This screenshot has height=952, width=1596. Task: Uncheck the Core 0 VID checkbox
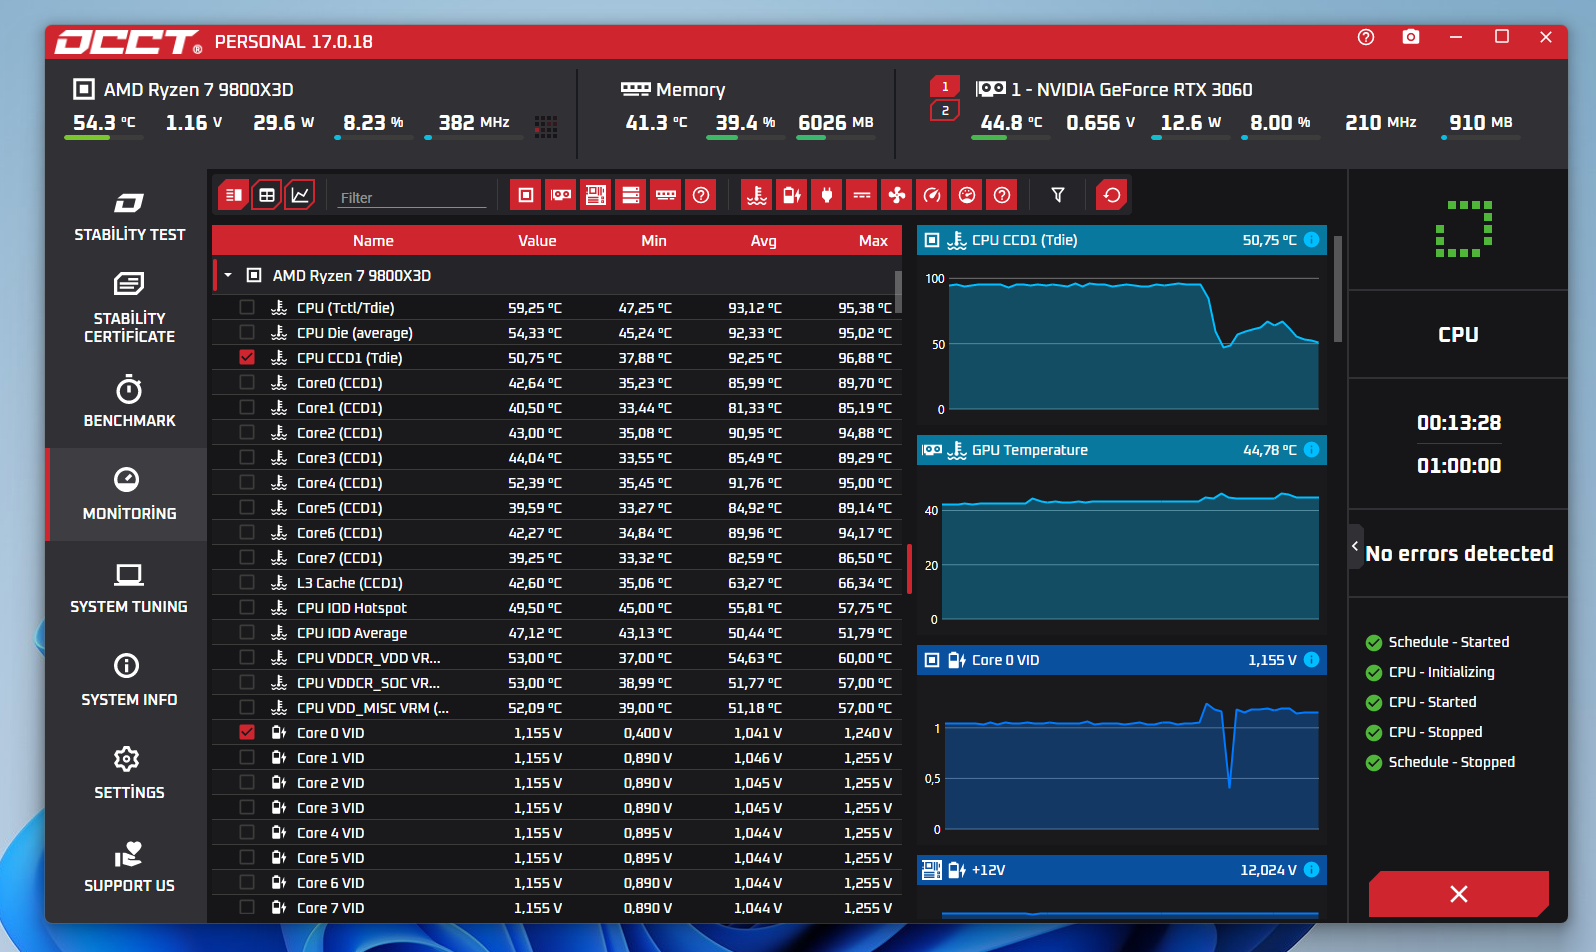[247, 732]
